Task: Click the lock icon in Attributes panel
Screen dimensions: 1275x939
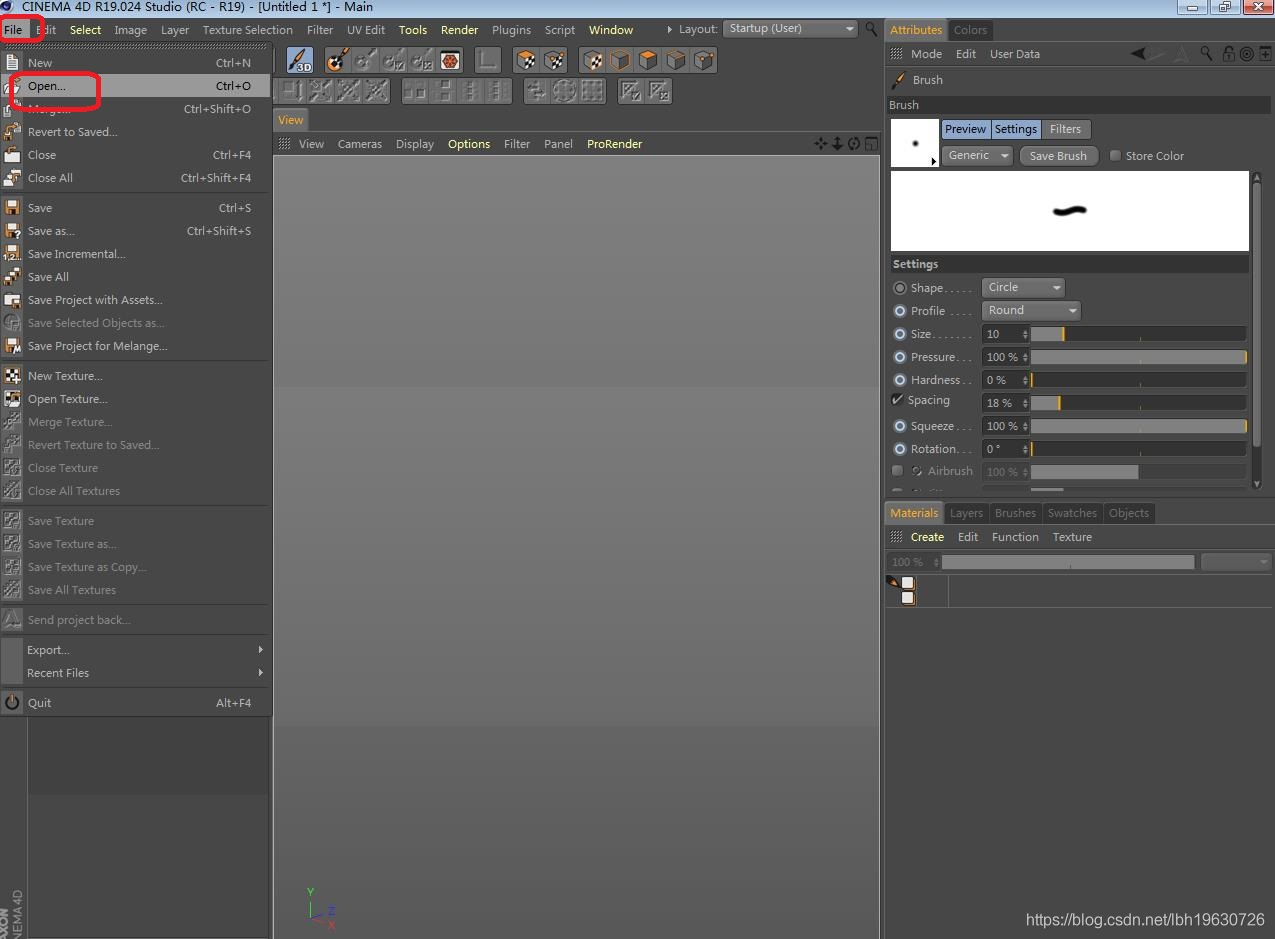Action: [x=1228, y=54]
